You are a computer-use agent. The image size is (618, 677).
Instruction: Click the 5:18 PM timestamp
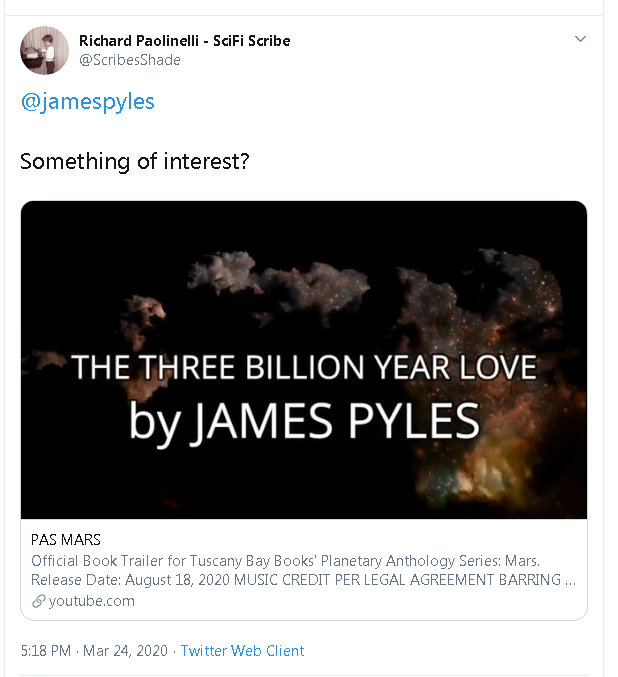(45, 651)
